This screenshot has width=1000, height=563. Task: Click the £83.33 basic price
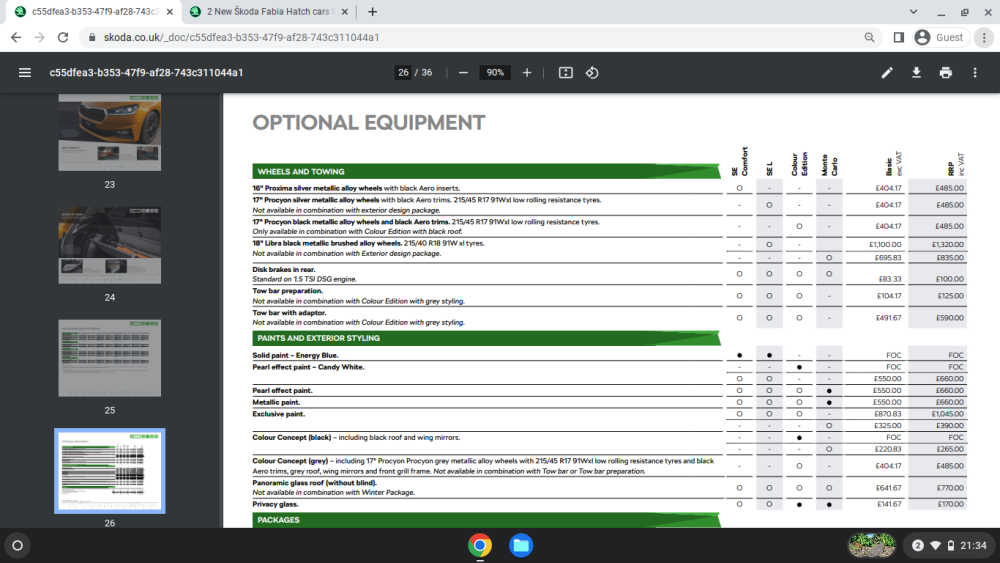(890, 279)
